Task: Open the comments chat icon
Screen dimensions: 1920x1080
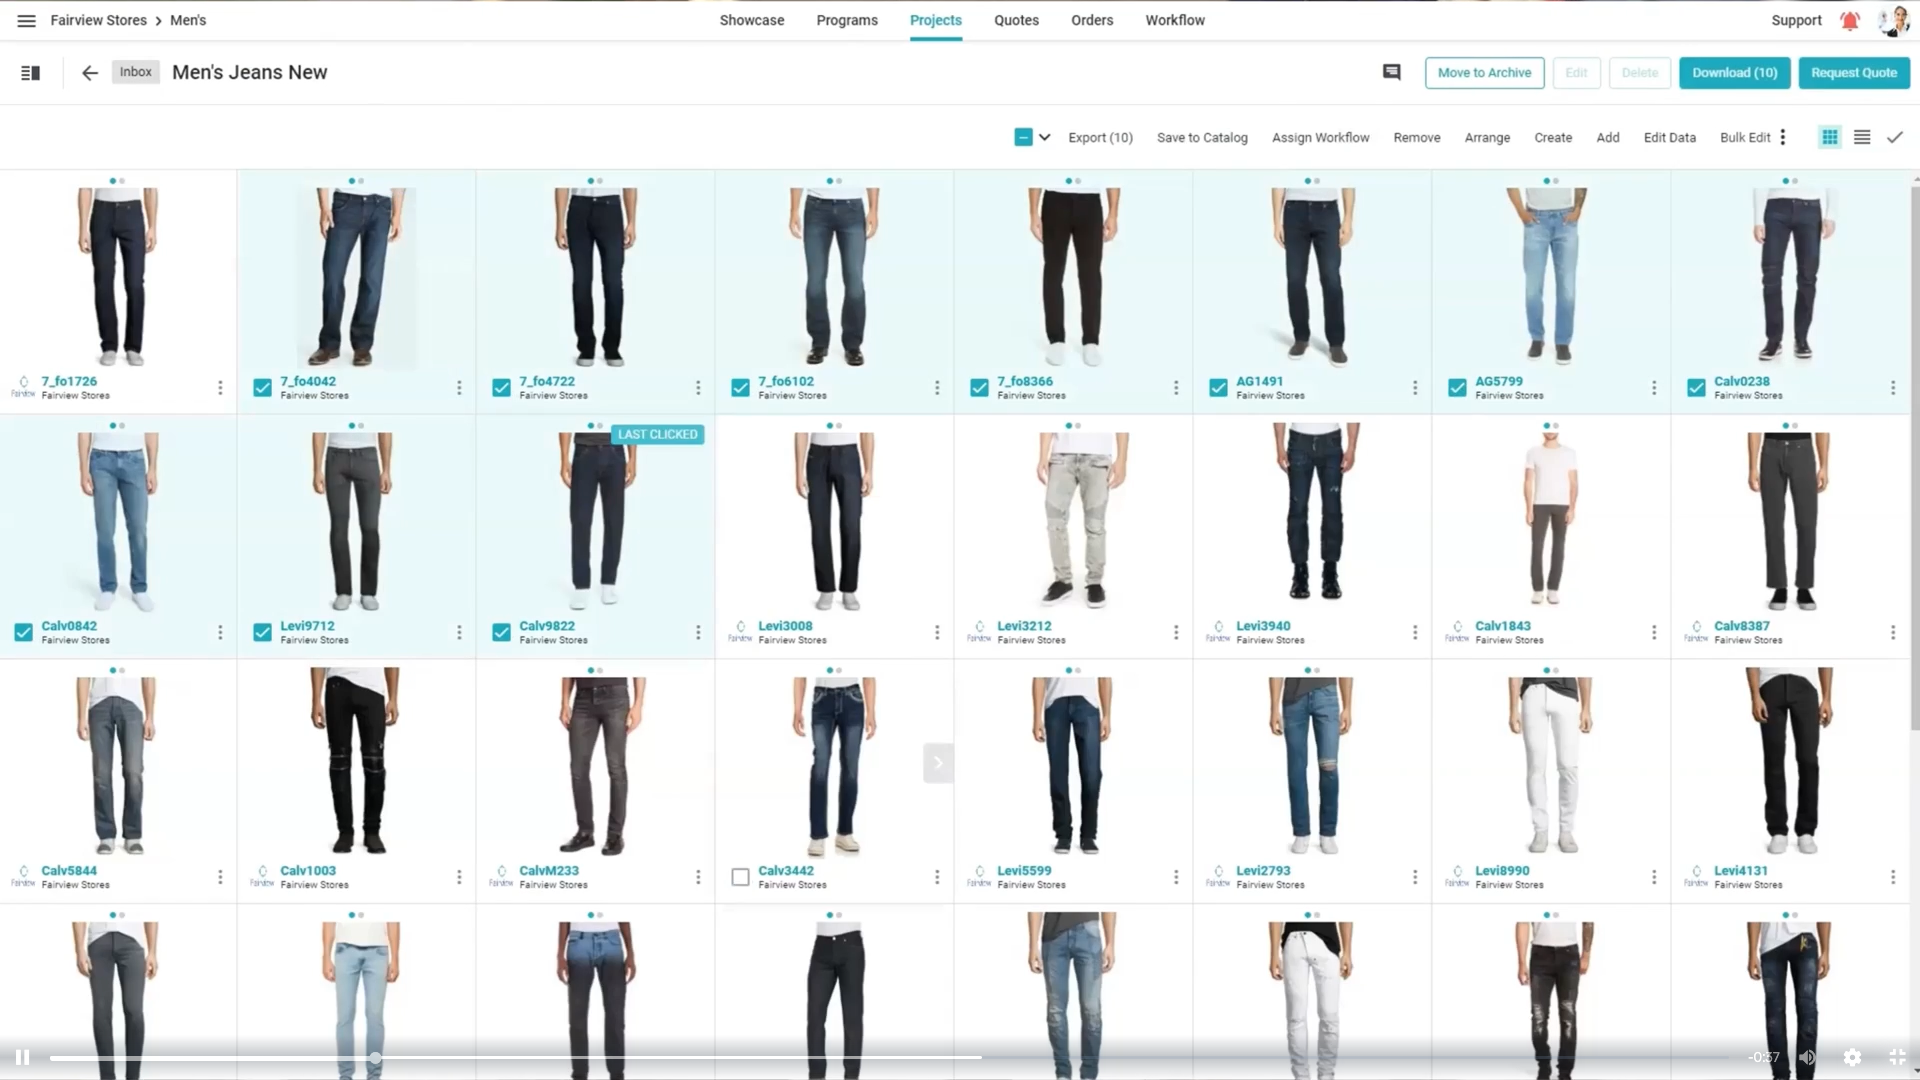Action: 1391,72
